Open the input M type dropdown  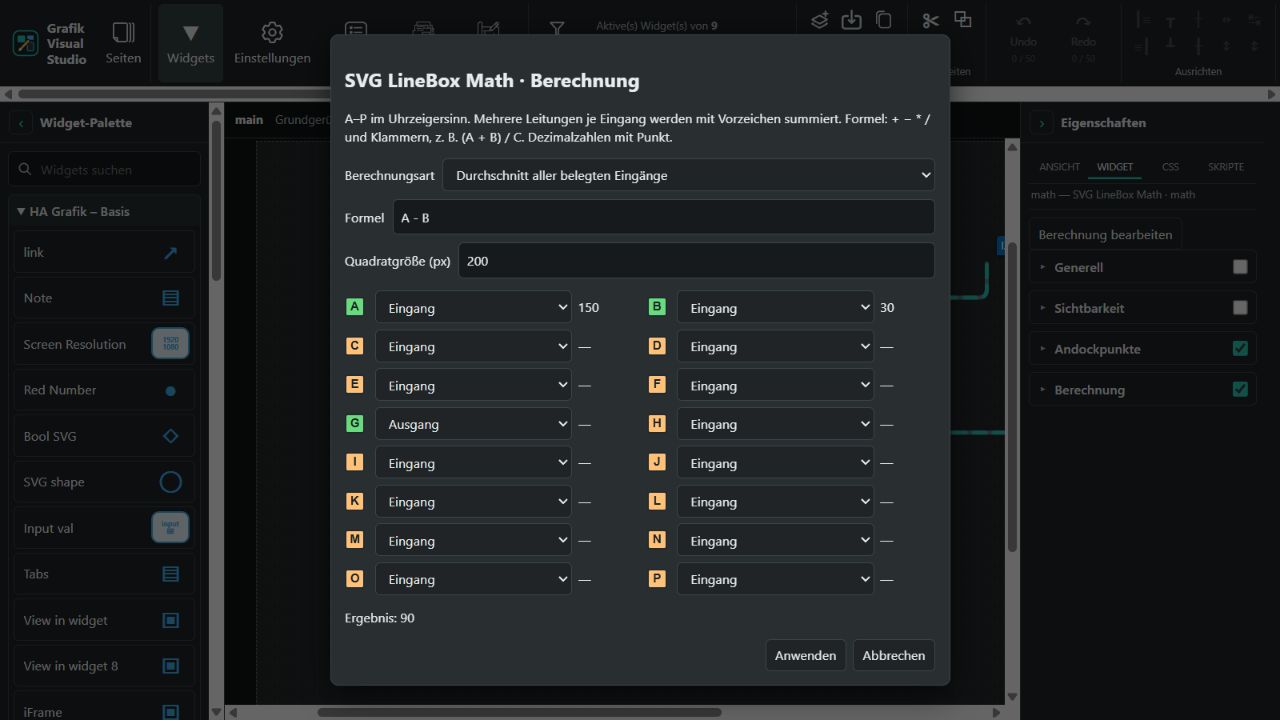(473, 541)
